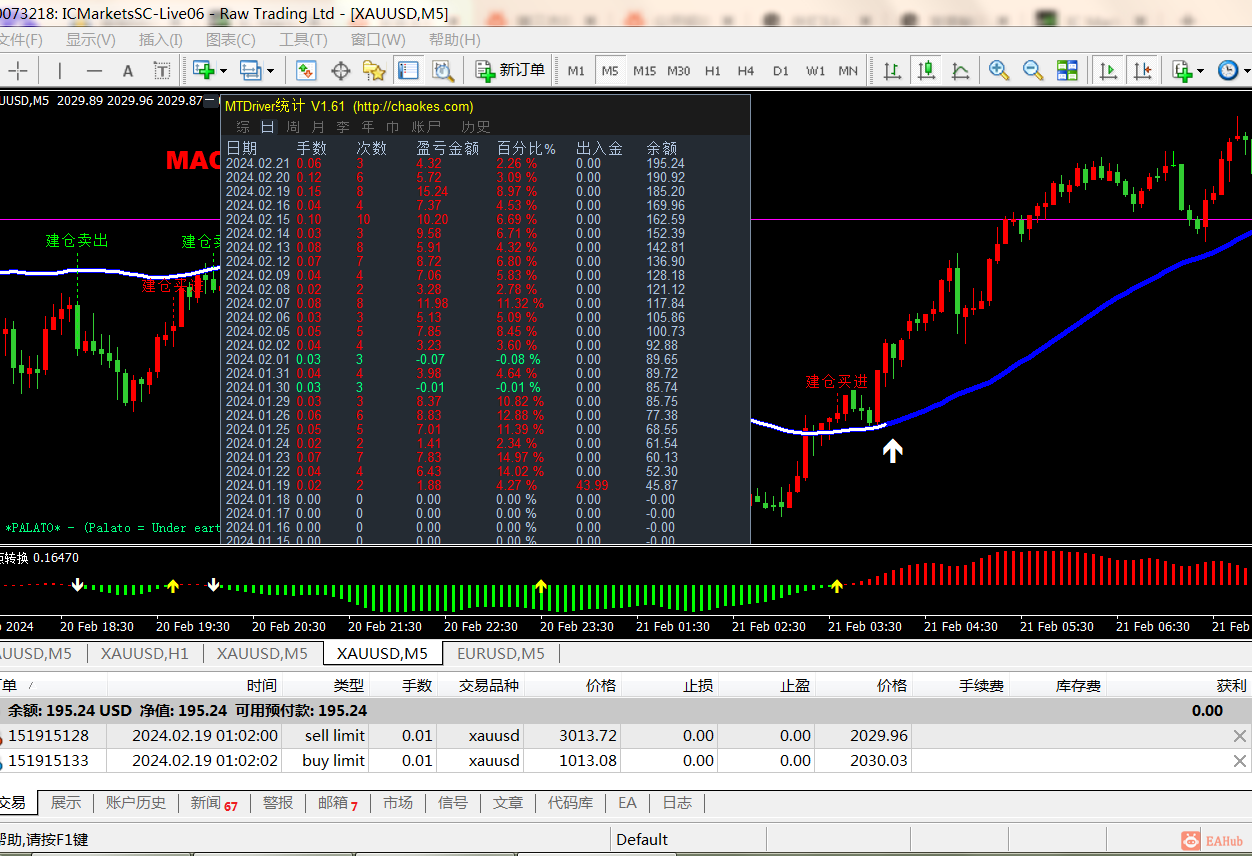1252x856 pixels.
Task: Select the vertical line drawing tool
Action: tap(60, 70)
